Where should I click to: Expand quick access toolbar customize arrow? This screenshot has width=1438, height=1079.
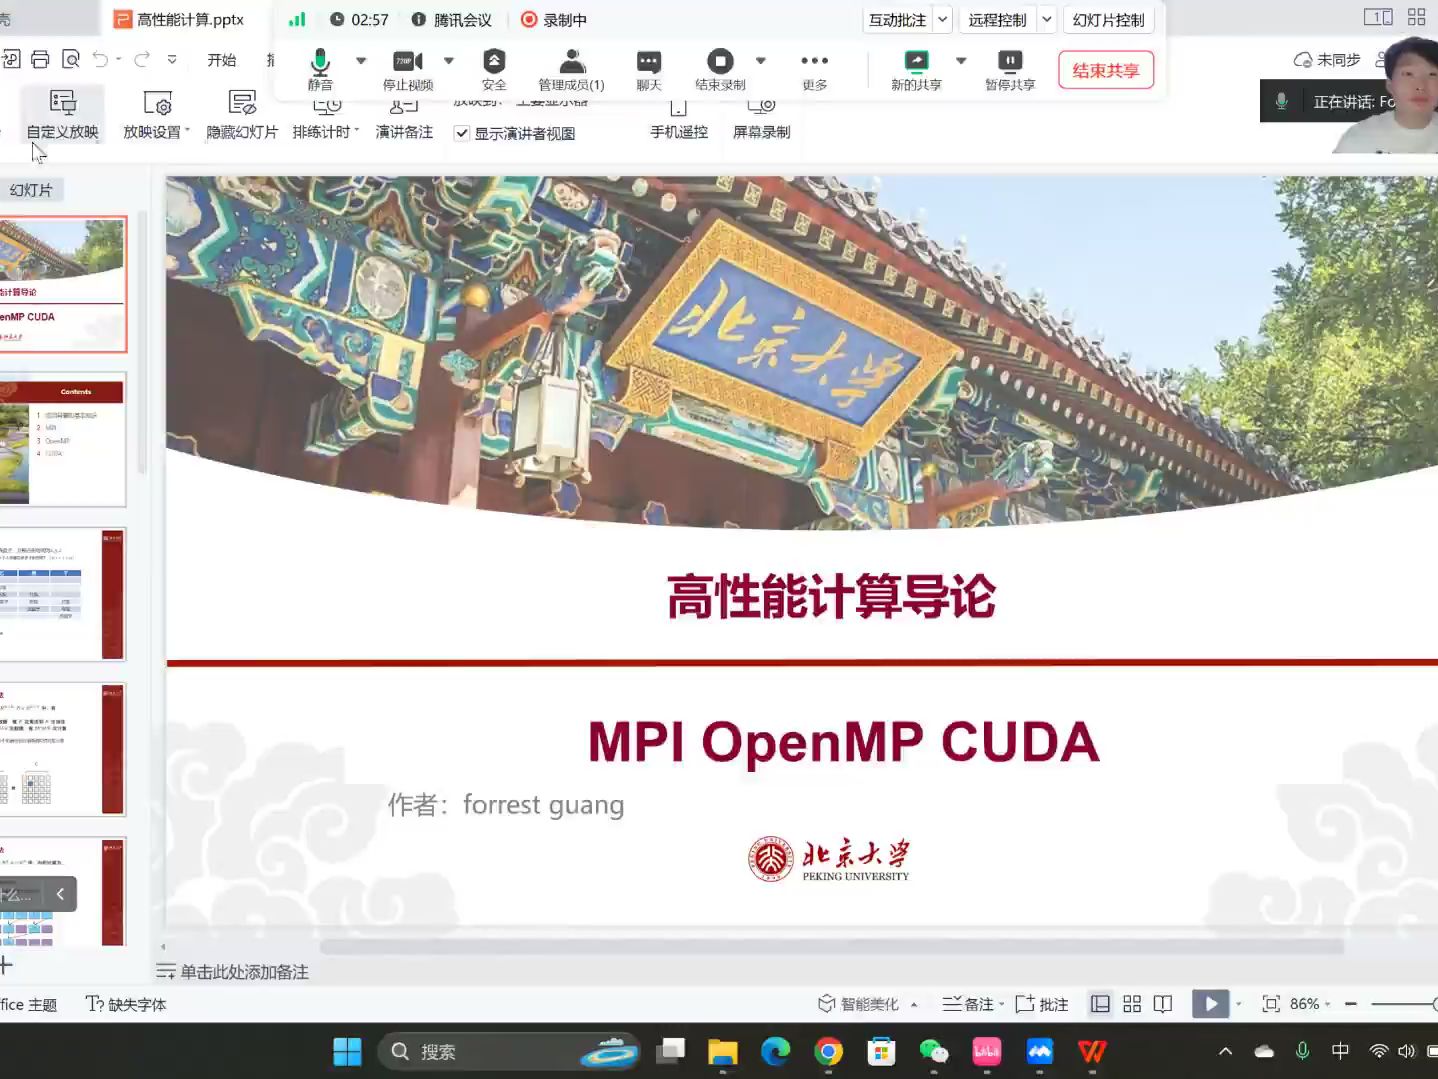coord(172,59)
